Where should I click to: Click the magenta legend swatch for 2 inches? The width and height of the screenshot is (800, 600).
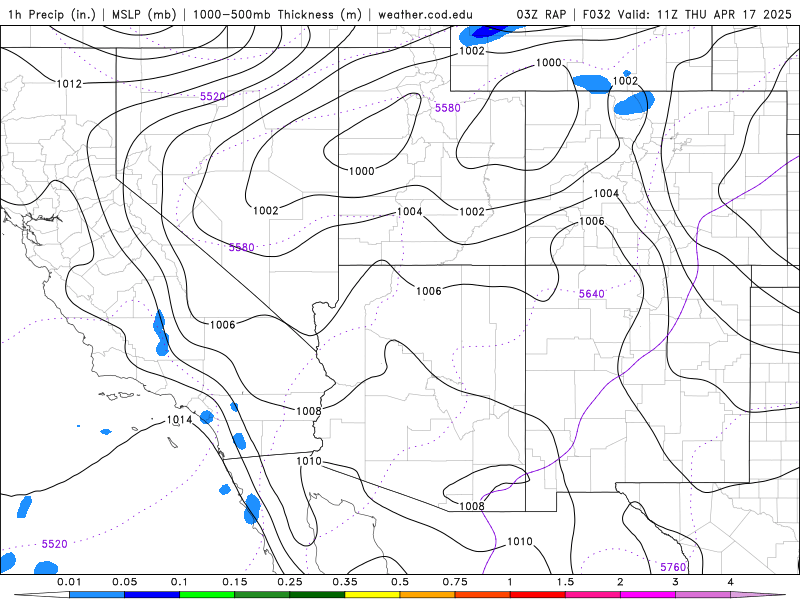pos(648,595)
